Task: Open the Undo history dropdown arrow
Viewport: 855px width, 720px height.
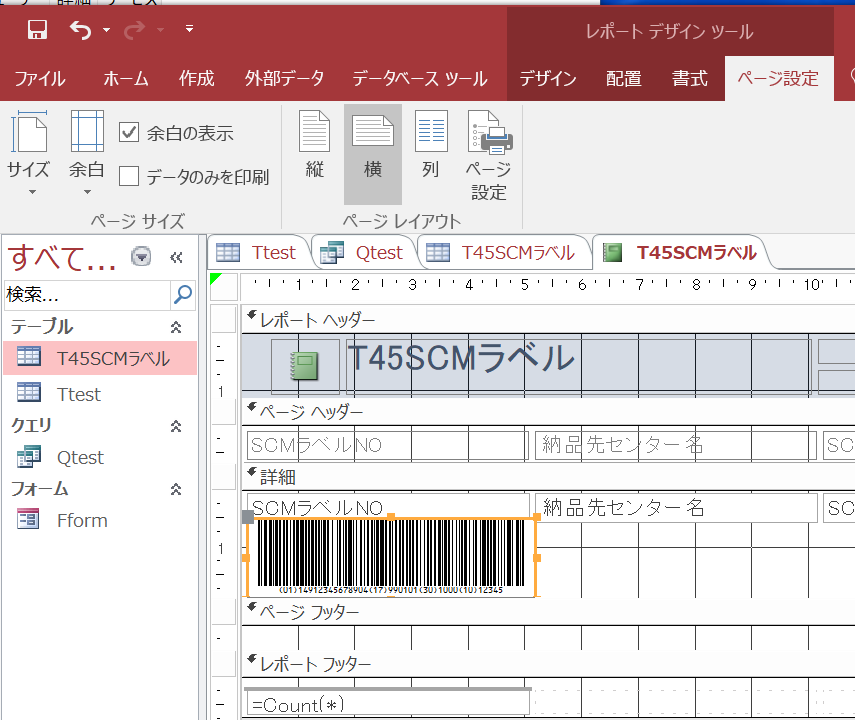Action: pyautogui.click(x=106, y=30)
